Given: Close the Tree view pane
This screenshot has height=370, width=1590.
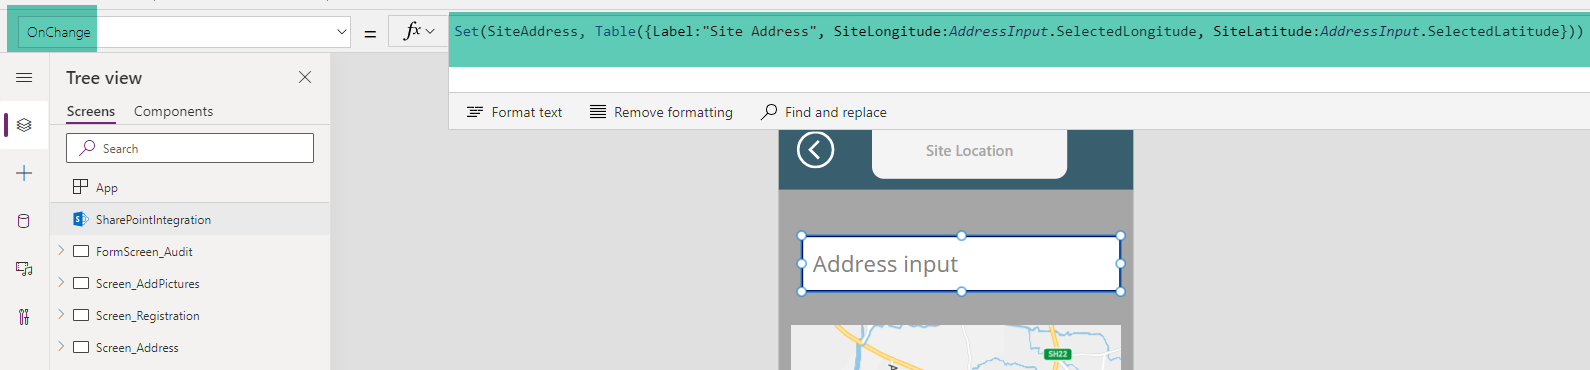Looking at the screenshot, I should 305,77.
